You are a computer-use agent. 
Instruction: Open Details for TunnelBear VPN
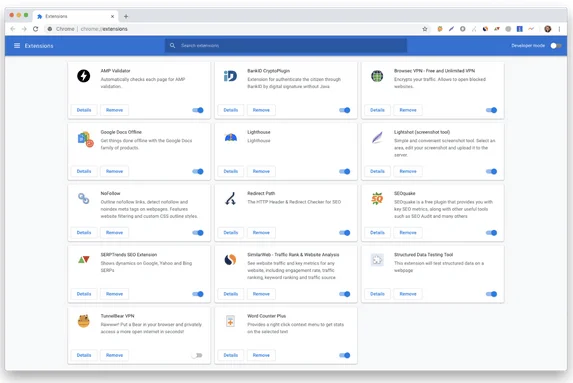tap(84, 355)
